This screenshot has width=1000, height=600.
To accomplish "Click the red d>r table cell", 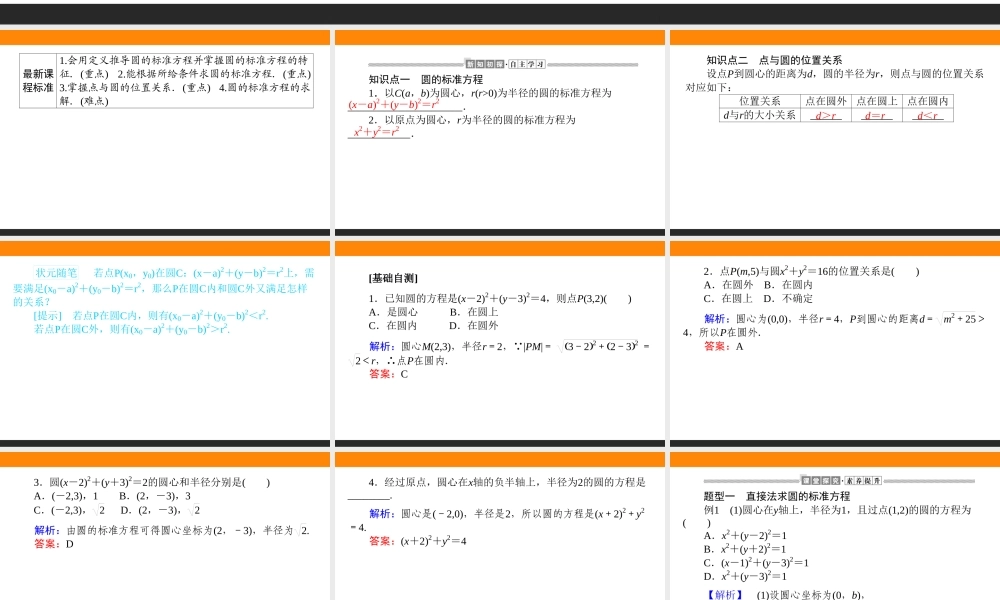I will 825,115.
